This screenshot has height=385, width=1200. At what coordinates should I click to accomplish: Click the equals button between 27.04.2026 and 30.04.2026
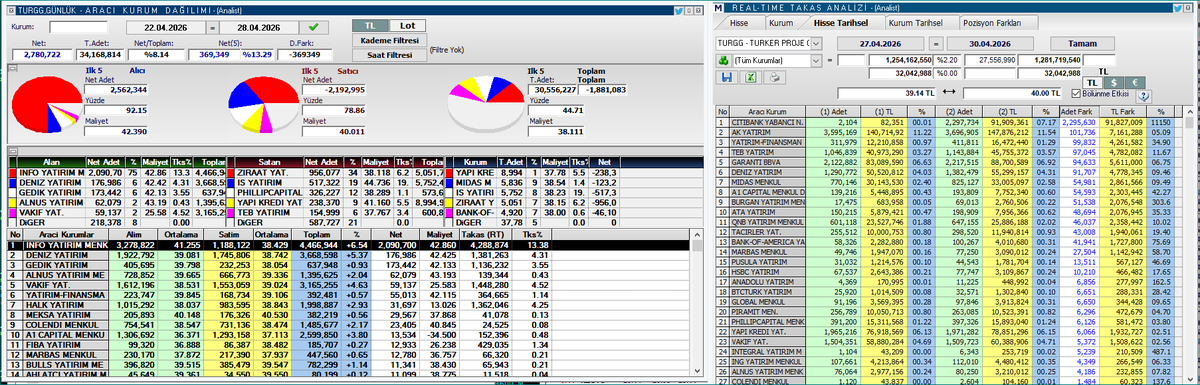936,44
